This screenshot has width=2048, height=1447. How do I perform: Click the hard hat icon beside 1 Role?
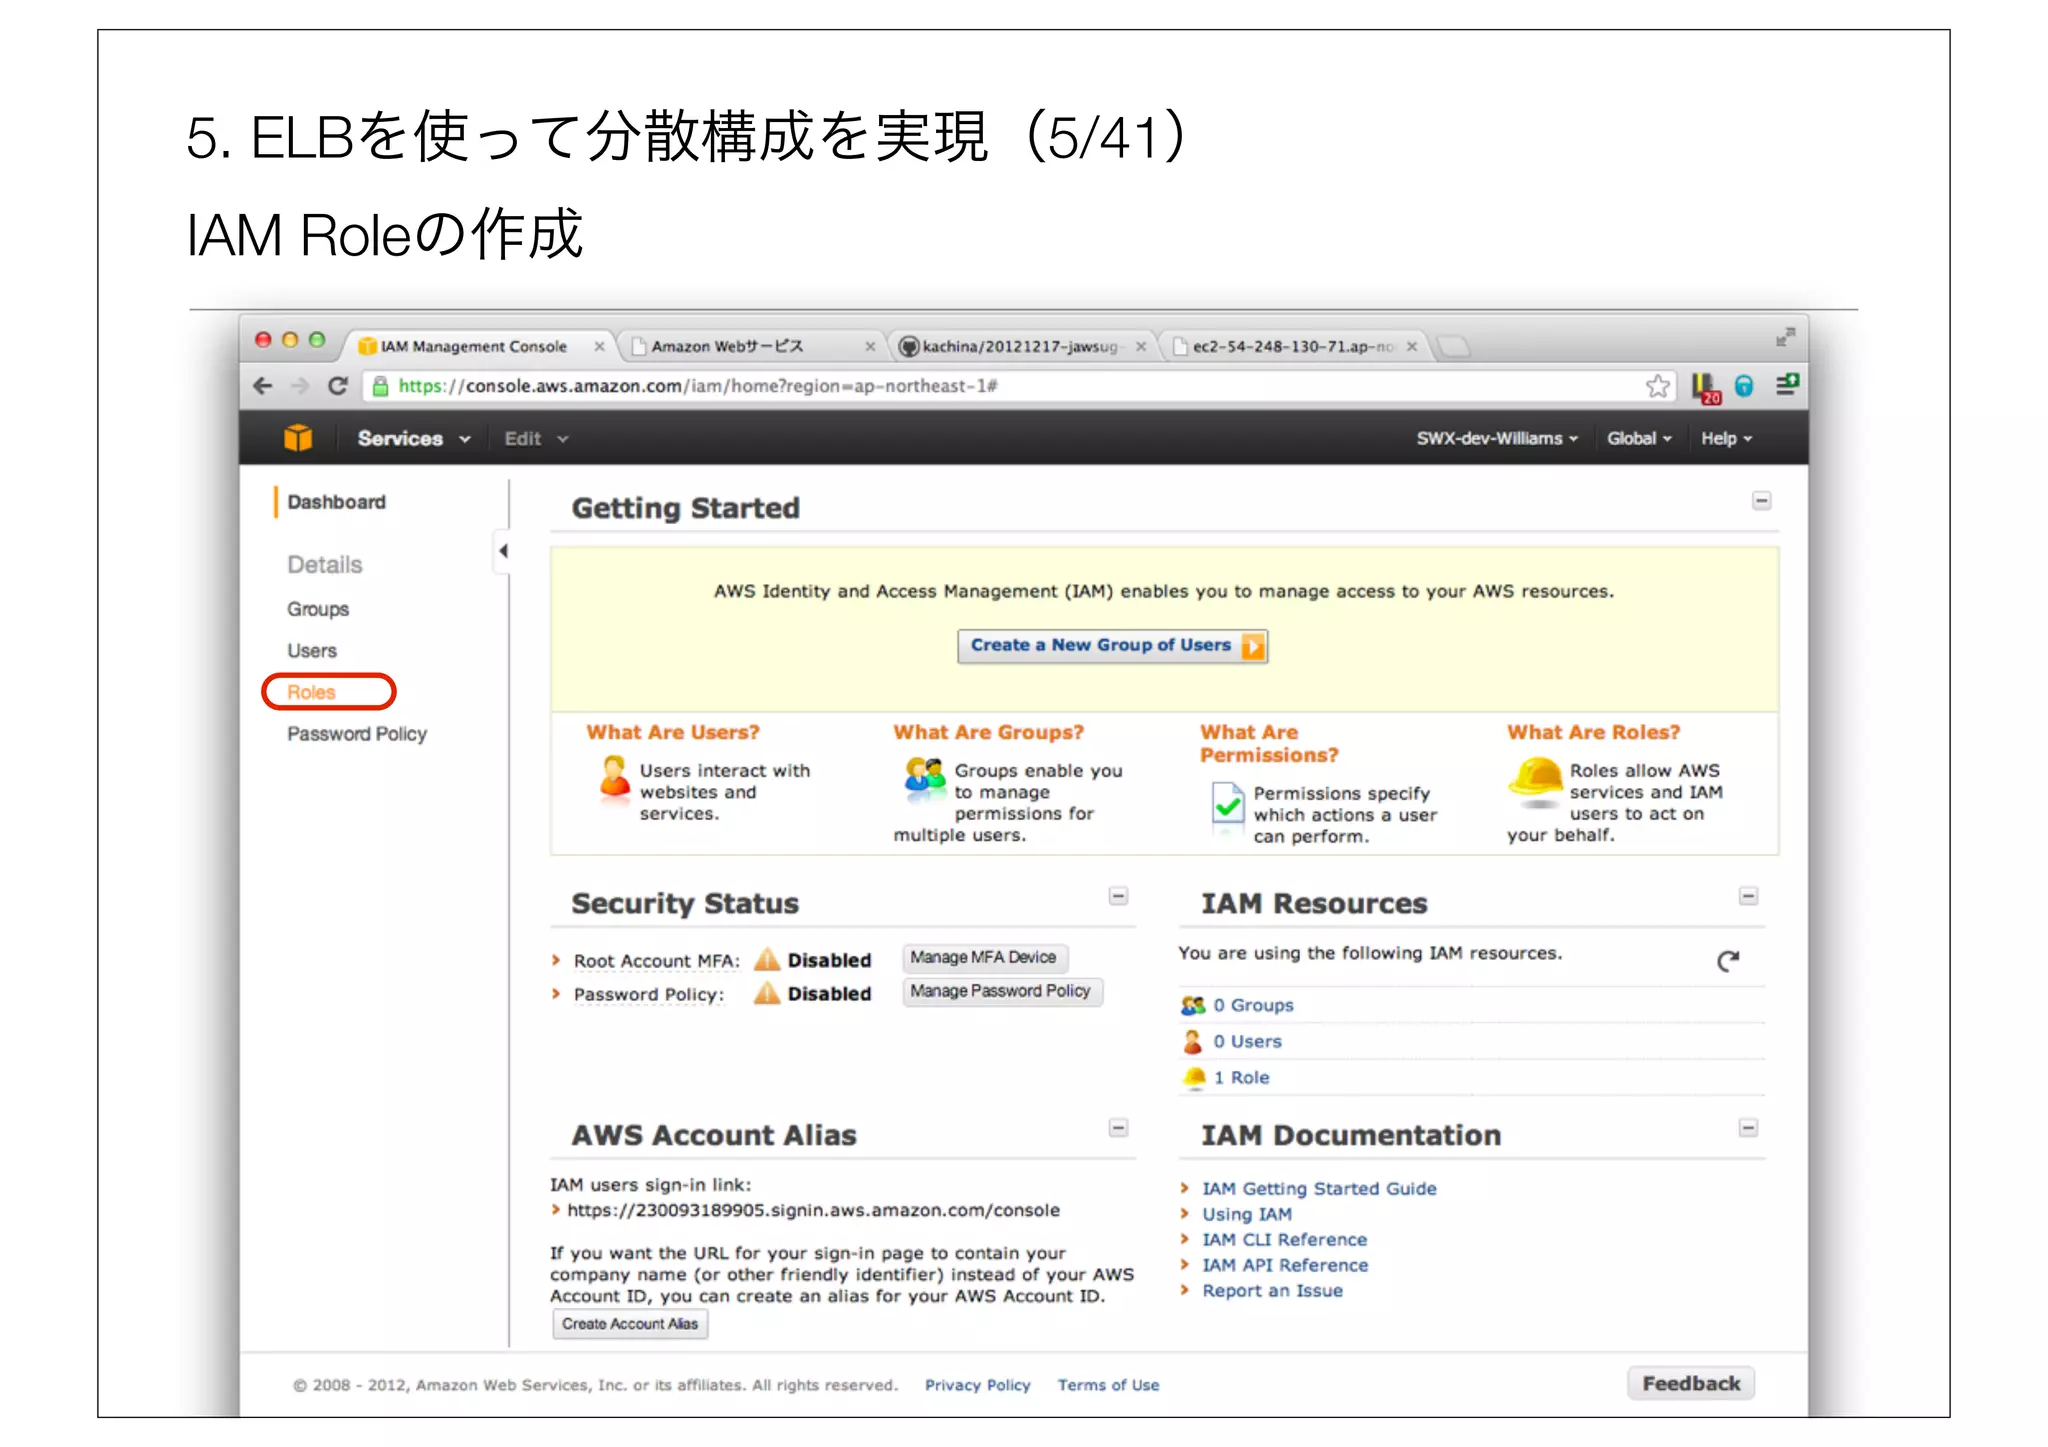tap(1195, 1077)
